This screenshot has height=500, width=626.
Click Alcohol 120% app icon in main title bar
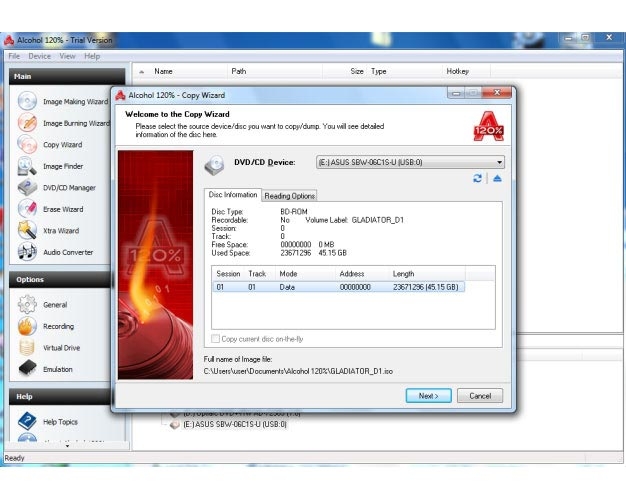[x=9, y=40]
